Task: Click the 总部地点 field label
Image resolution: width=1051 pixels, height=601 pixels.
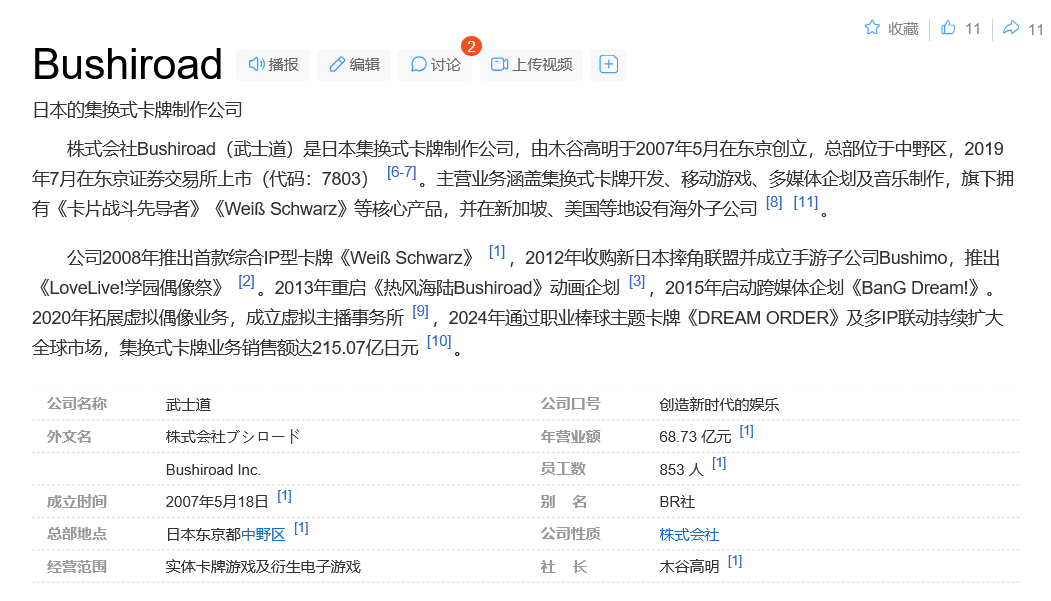Action: coord(77,534)
